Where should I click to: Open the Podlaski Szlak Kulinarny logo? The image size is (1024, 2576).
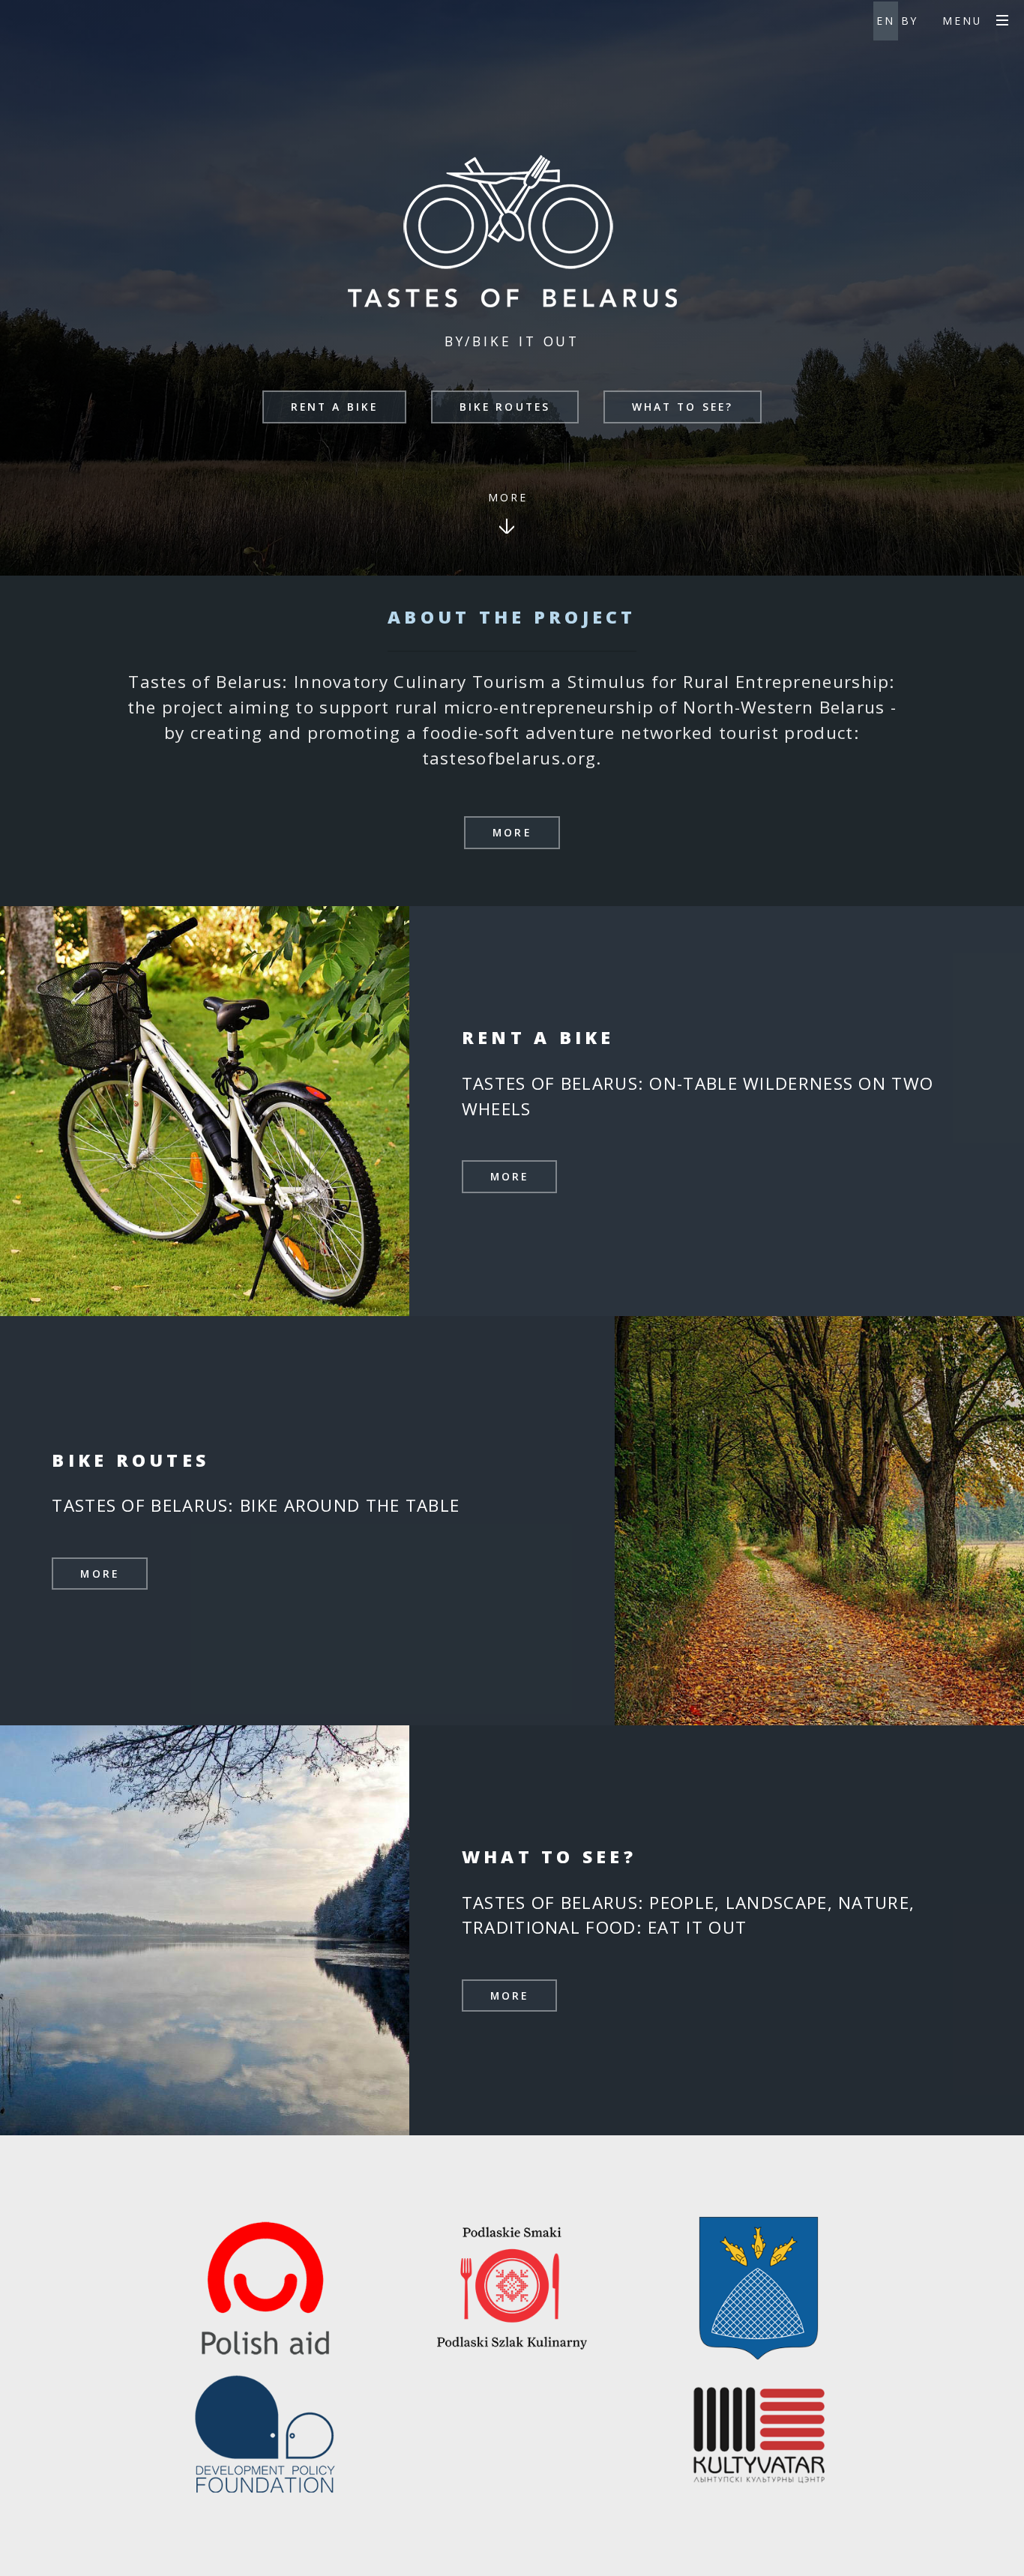pyautogui.click(x=512, y=2286)
